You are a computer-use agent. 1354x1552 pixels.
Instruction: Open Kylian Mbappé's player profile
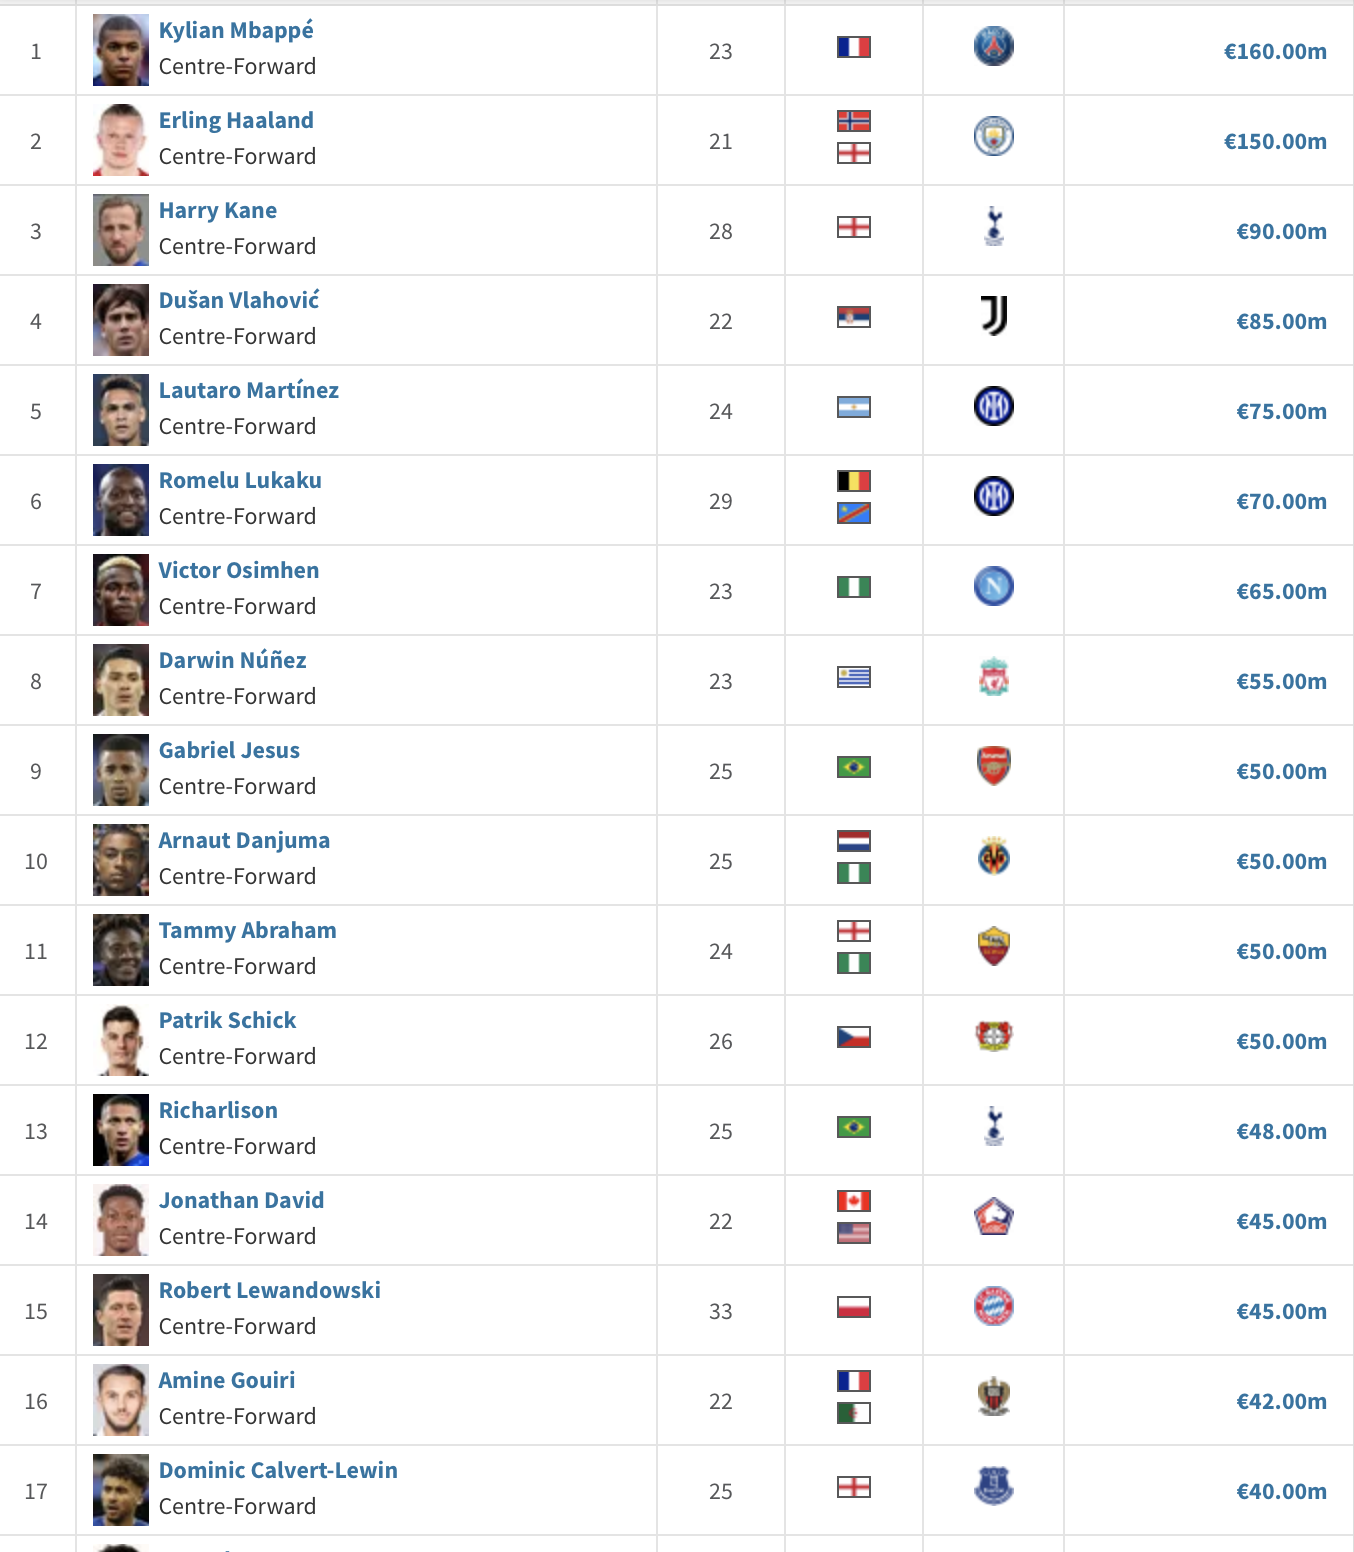pos(236,30)
